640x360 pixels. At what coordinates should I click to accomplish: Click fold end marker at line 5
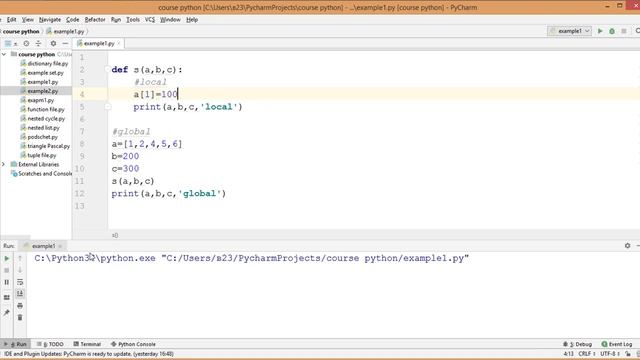tap(107, 107)
